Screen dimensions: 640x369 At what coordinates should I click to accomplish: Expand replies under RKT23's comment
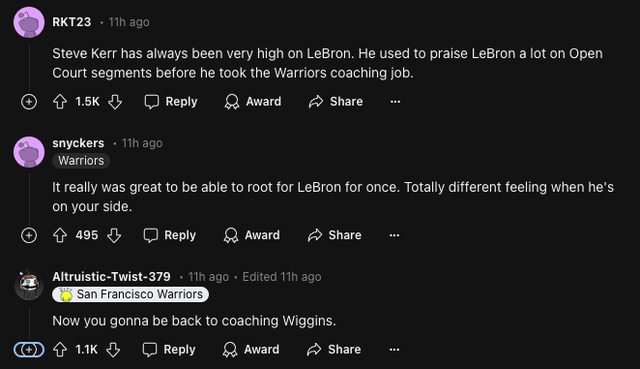pos(29,102)
